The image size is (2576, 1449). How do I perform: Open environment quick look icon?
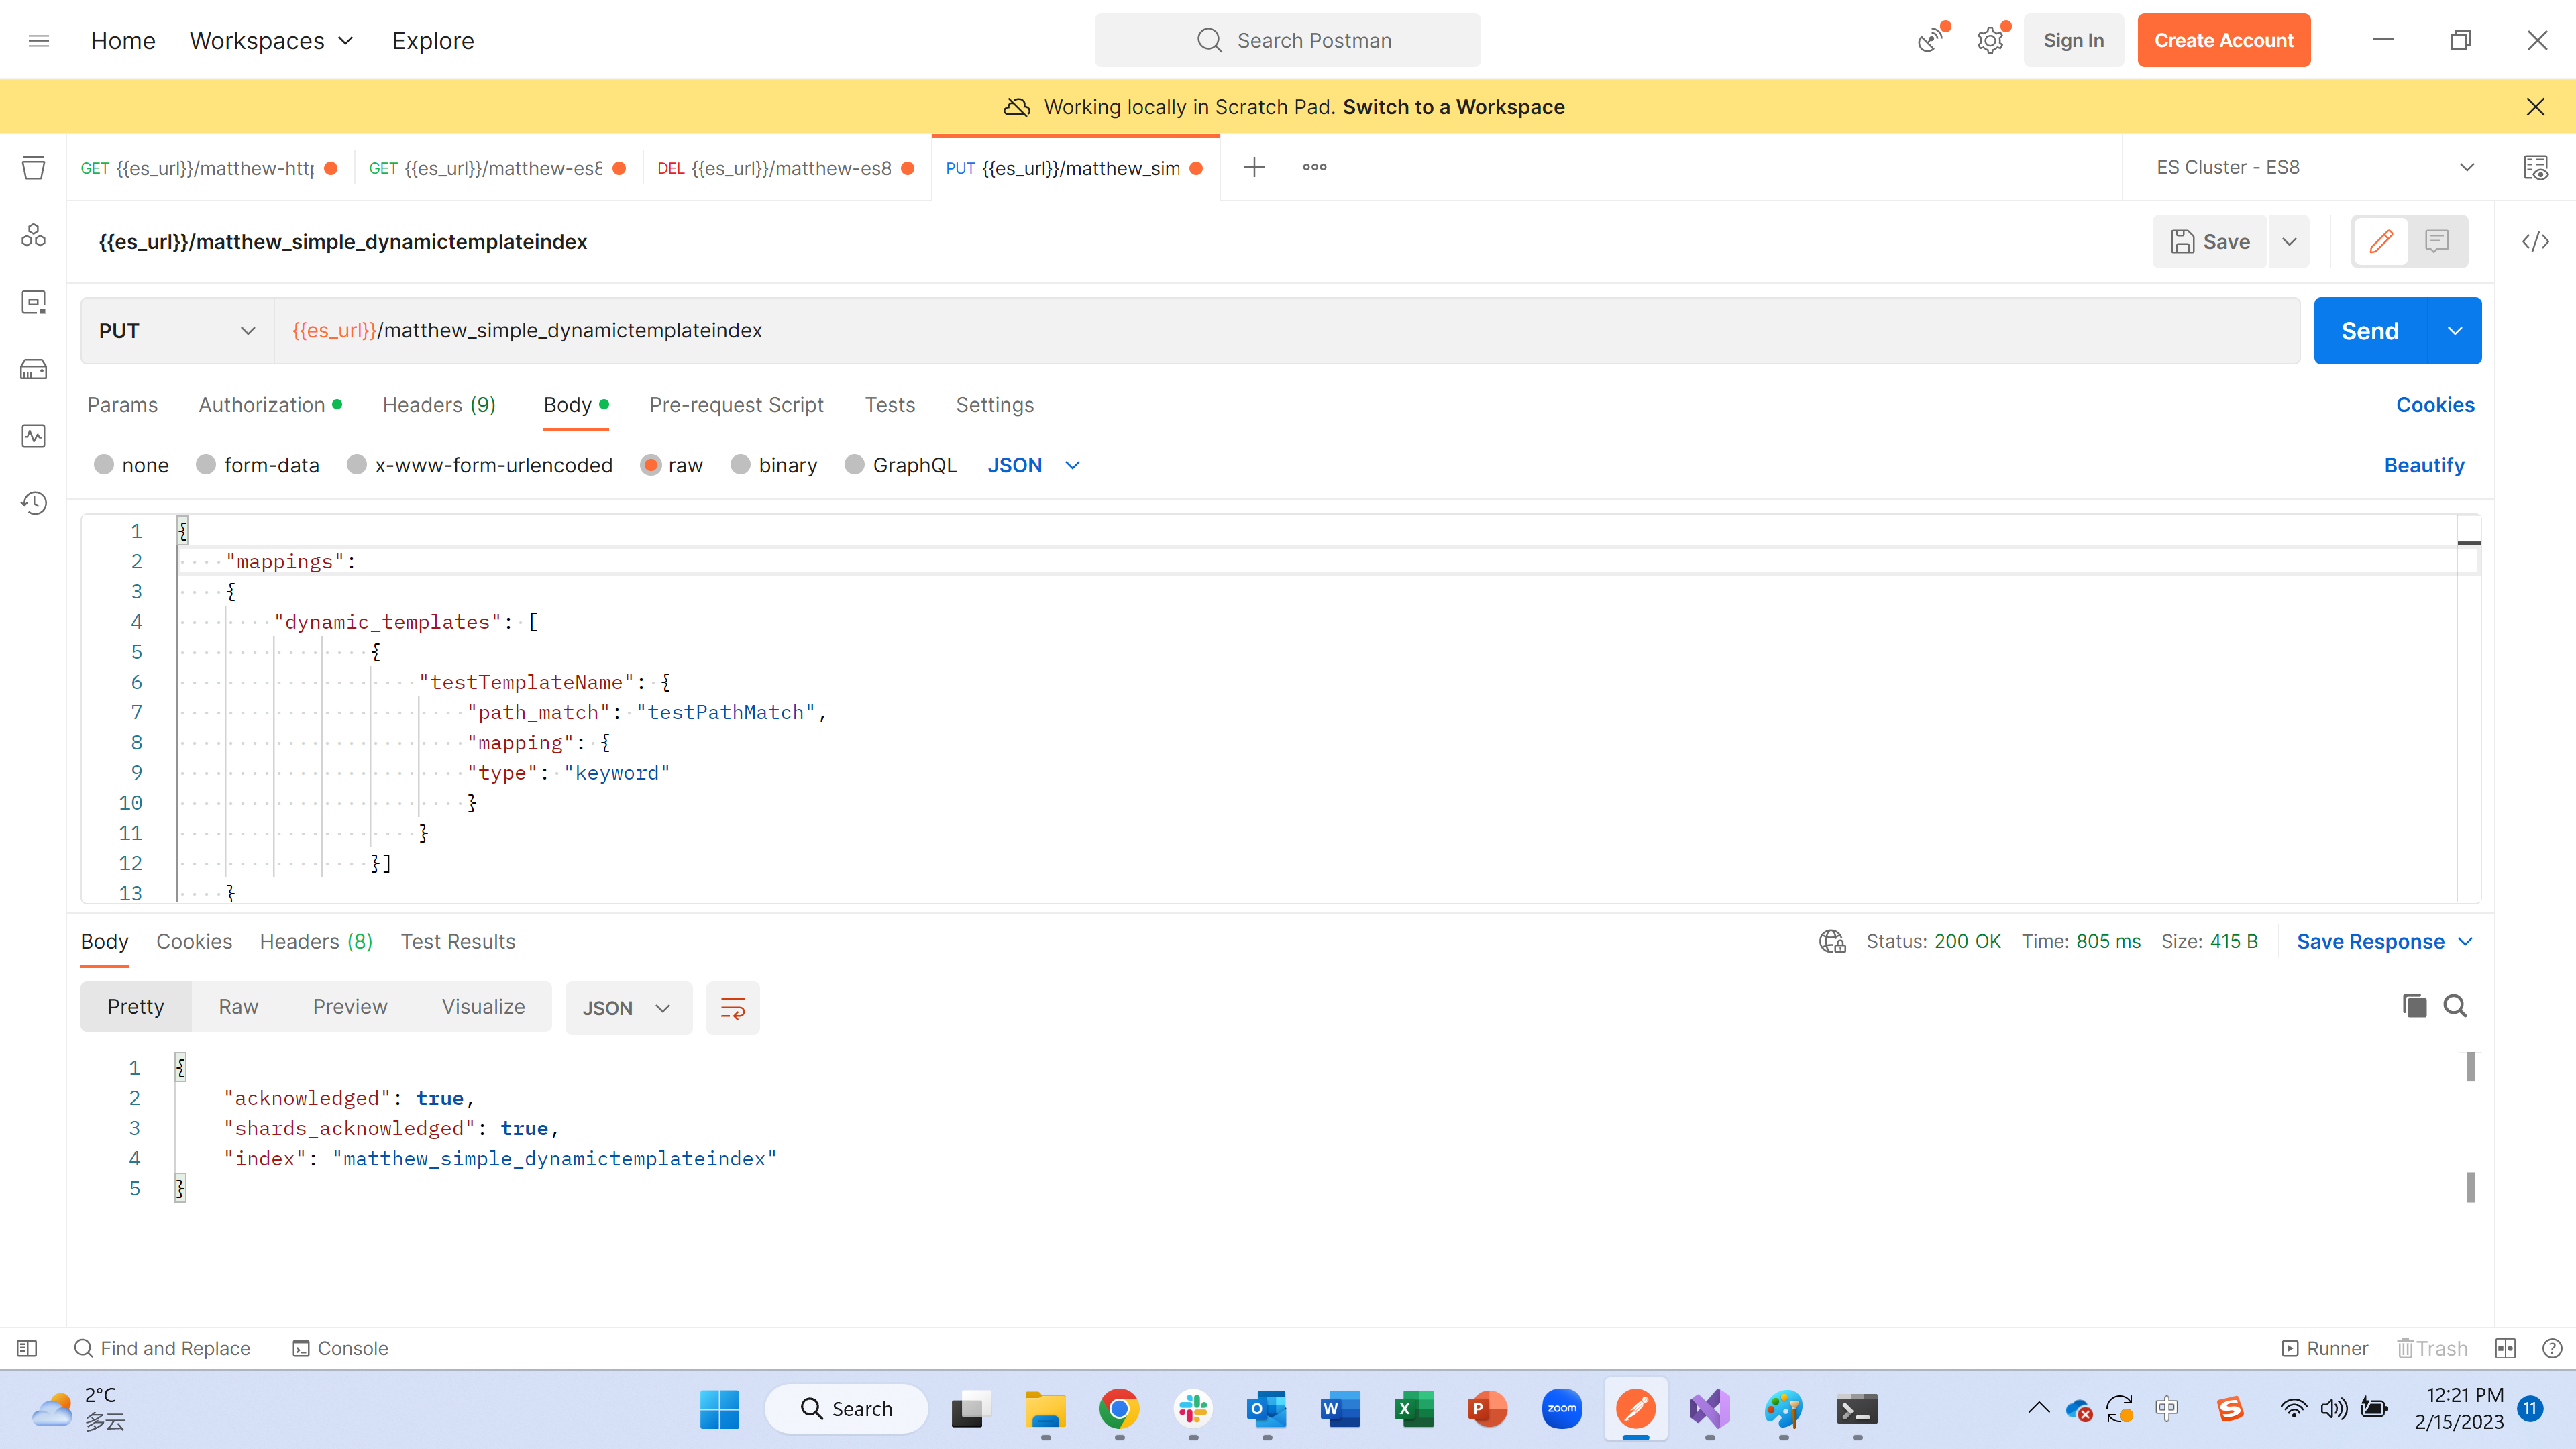[x=2535, y=167]
